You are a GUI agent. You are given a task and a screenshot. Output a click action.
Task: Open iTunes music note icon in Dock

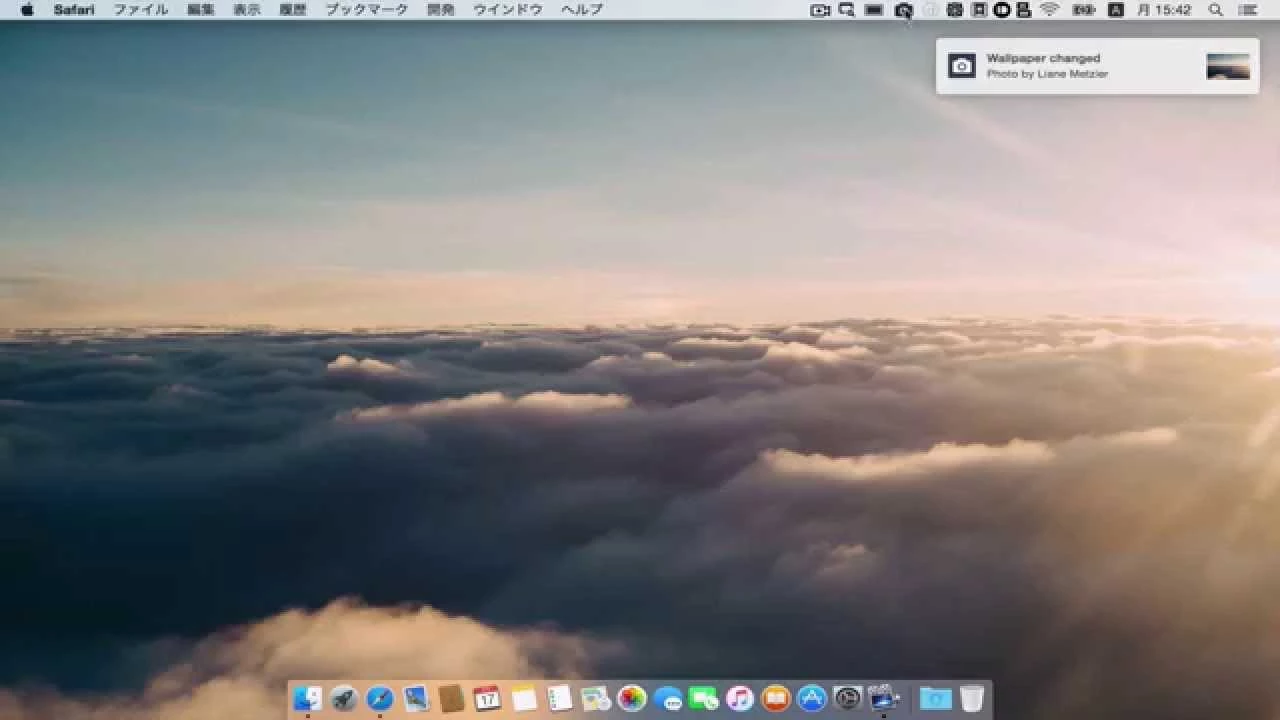[x=739, y=698]
